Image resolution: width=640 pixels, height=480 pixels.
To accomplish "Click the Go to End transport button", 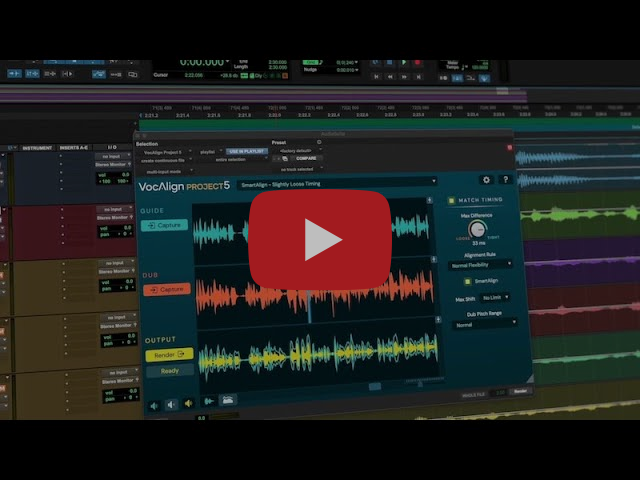I will 418,77.
